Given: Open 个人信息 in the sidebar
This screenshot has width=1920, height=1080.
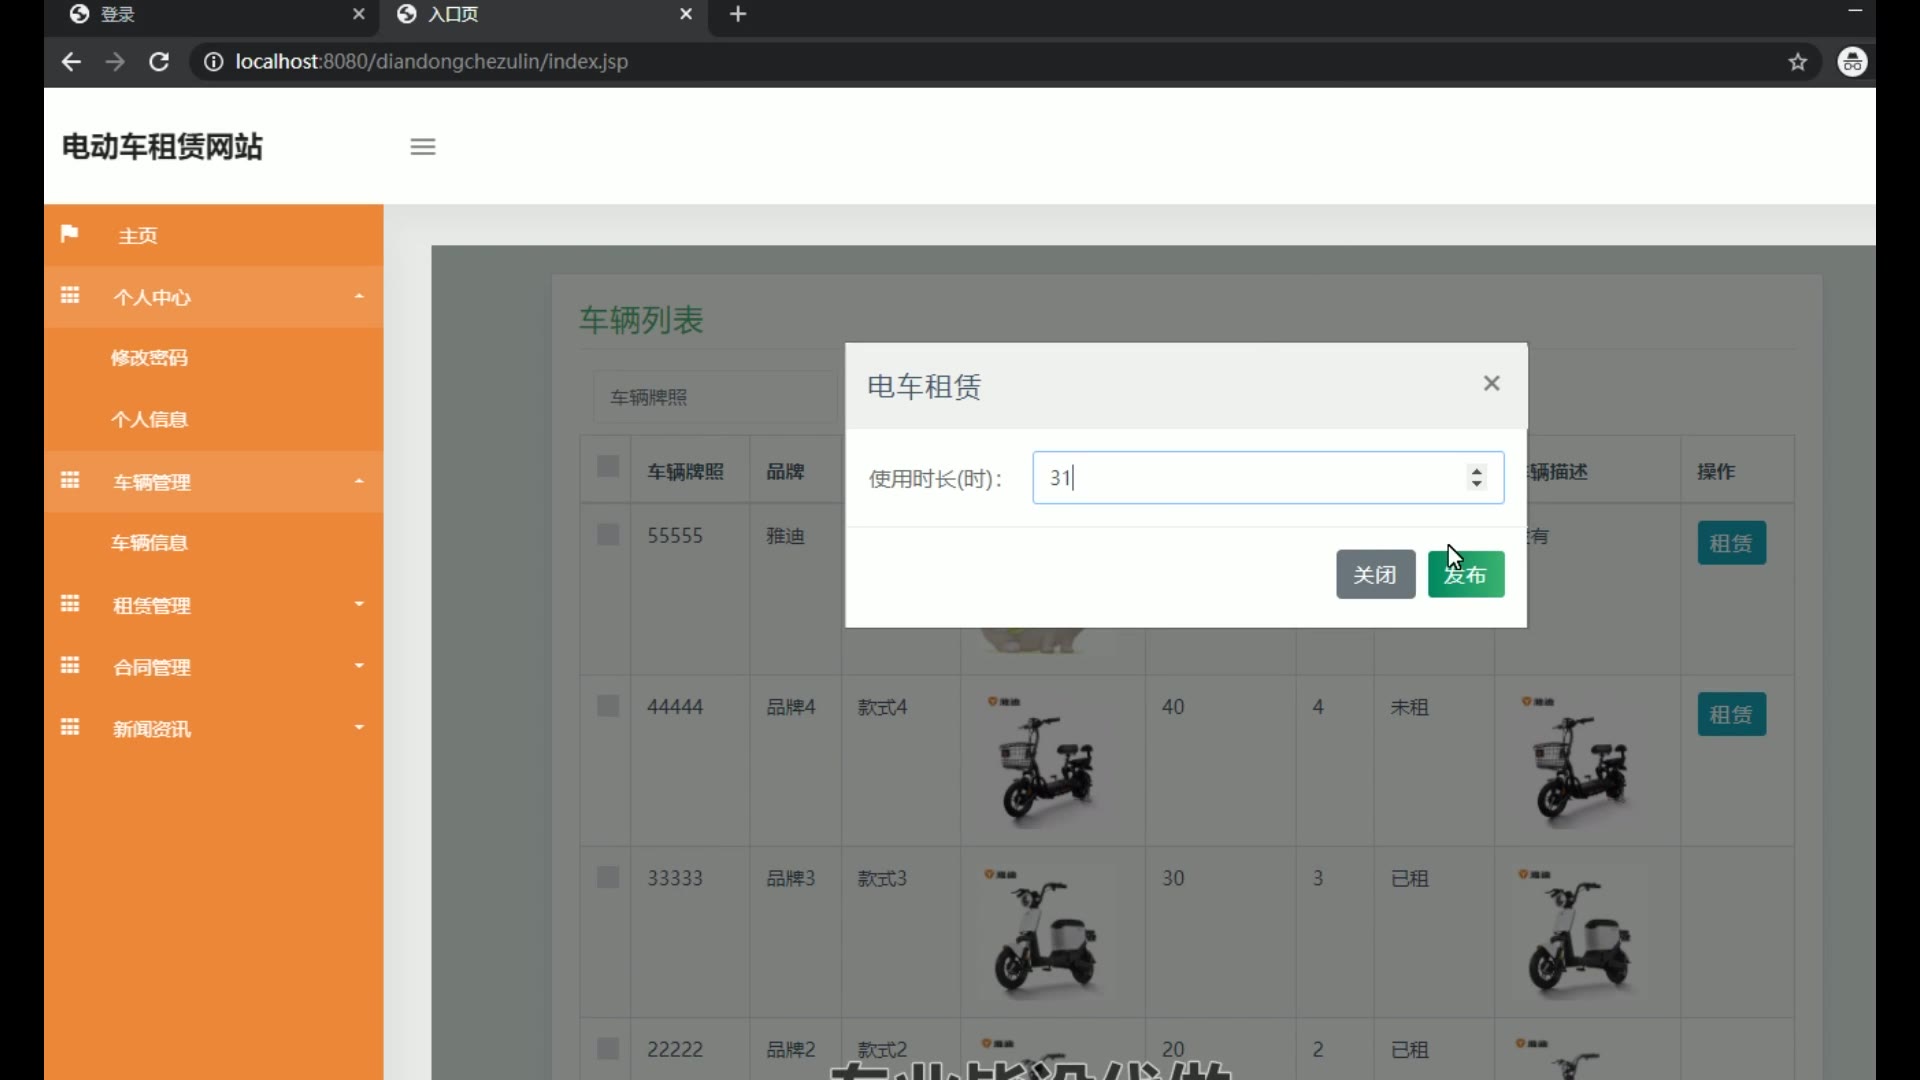Looking at the screenshot, I should click(x=150, y=420).
